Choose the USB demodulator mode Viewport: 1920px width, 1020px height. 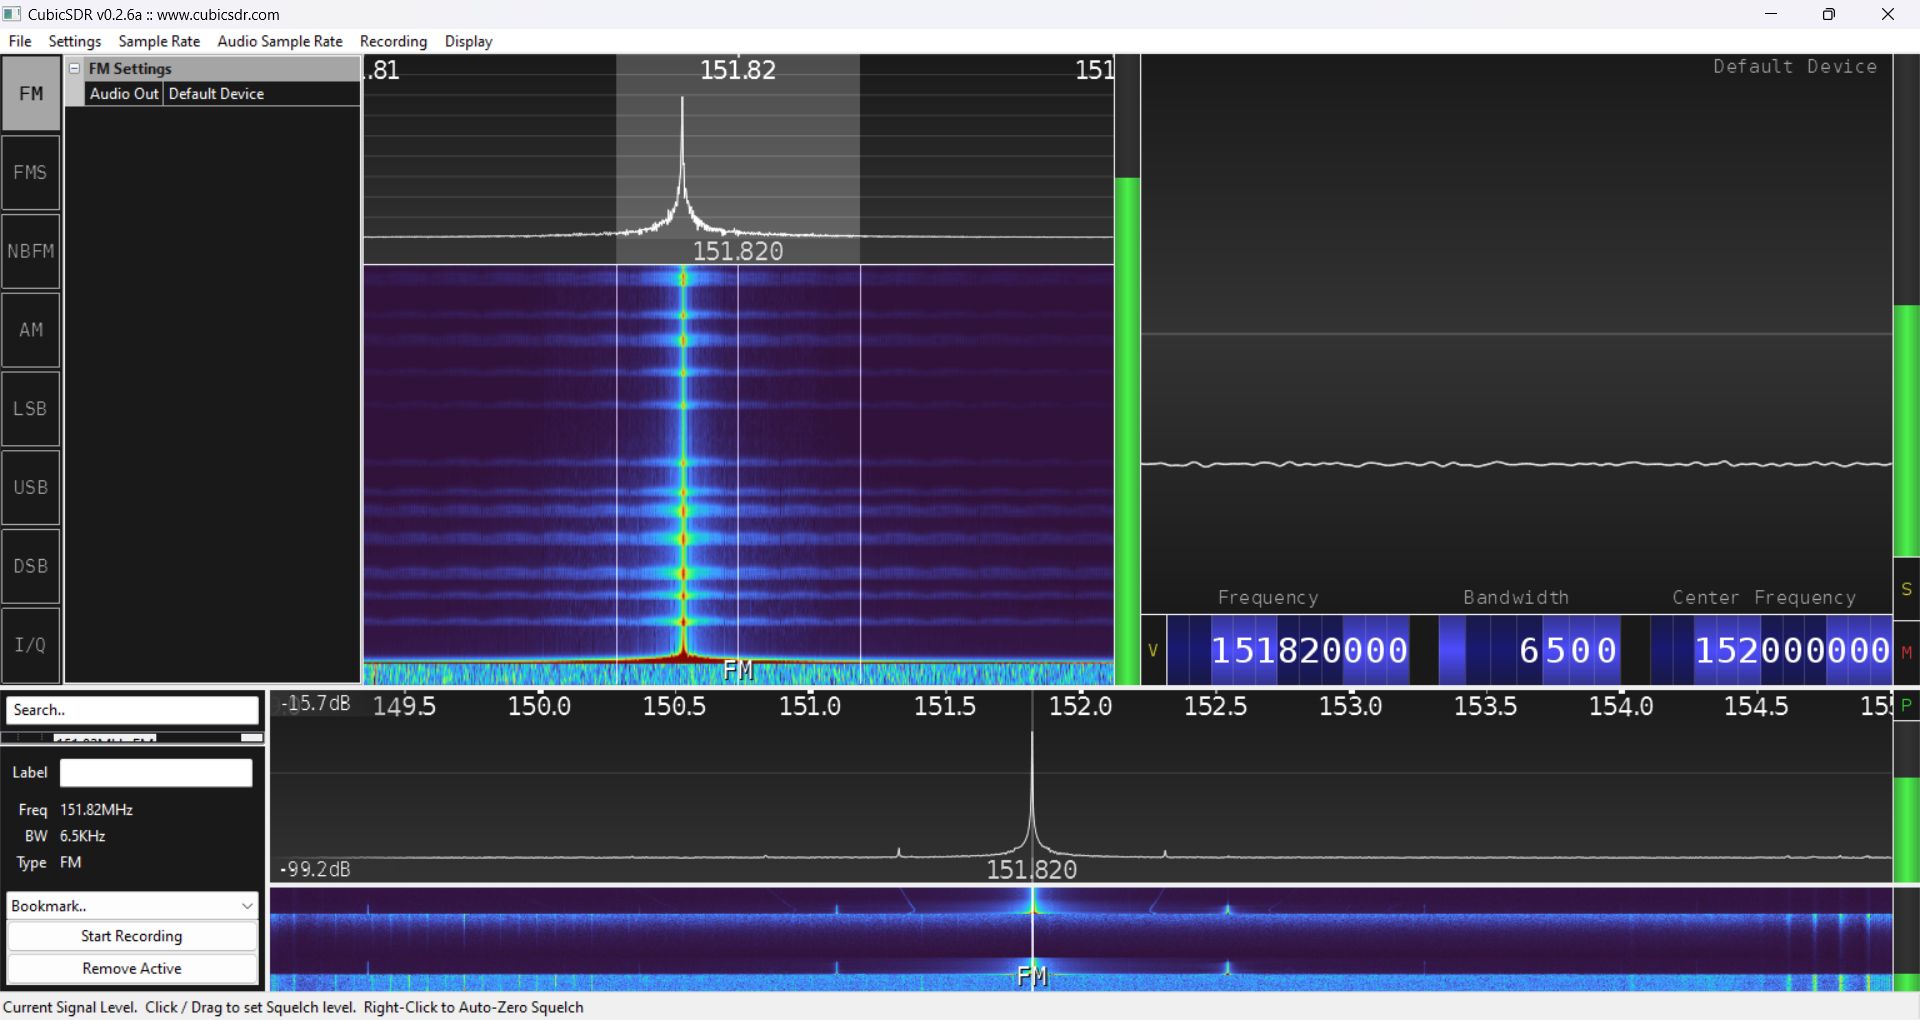coord(31,488)
